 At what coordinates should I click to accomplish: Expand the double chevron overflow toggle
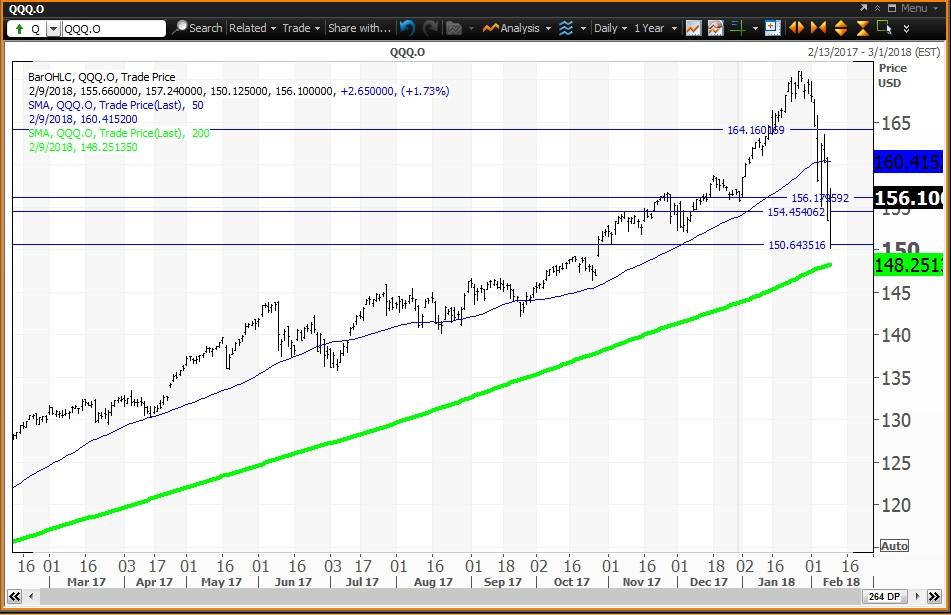tap(906, 28)
